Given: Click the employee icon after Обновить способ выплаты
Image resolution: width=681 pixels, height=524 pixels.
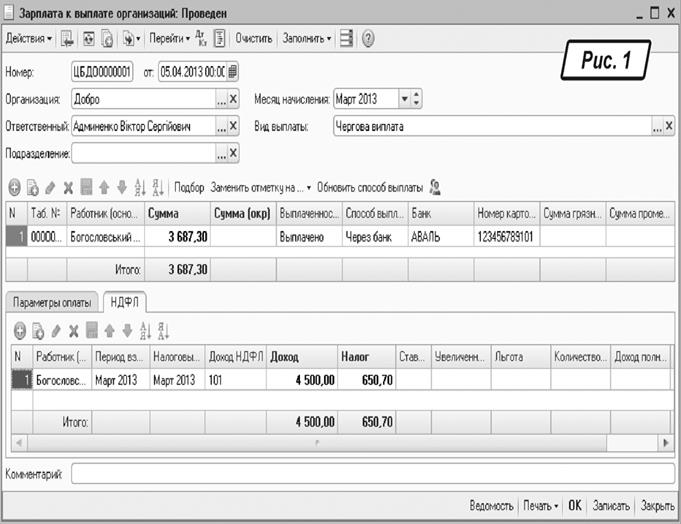Looking at the screenshot, I should click(x=436, y=187).
